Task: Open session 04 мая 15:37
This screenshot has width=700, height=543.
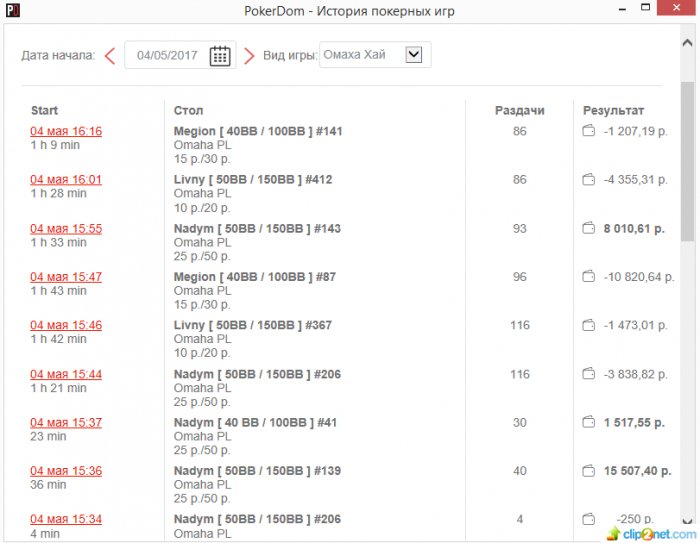Action: click(66, 422)
